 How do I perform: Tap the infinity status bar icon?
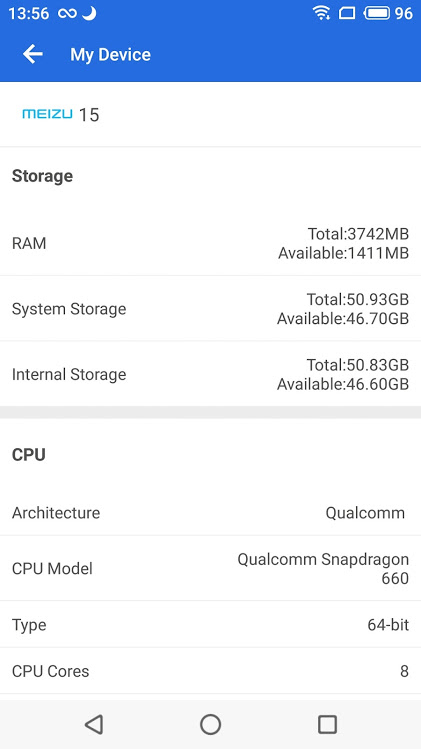click(67, 13)
